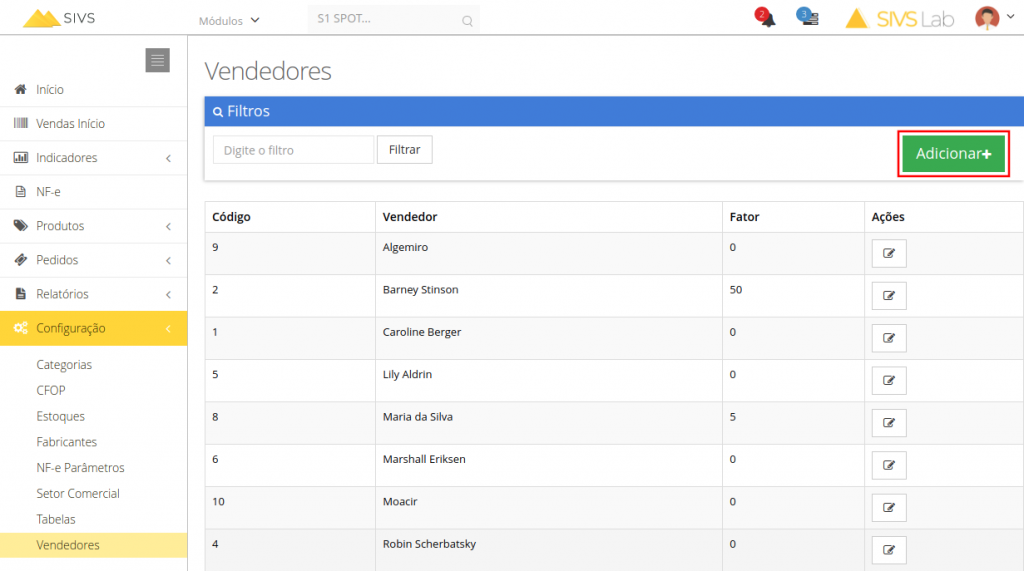
Task: Click the user avatar in top bar
Action: pyautogui.click(x=987, y=18)
